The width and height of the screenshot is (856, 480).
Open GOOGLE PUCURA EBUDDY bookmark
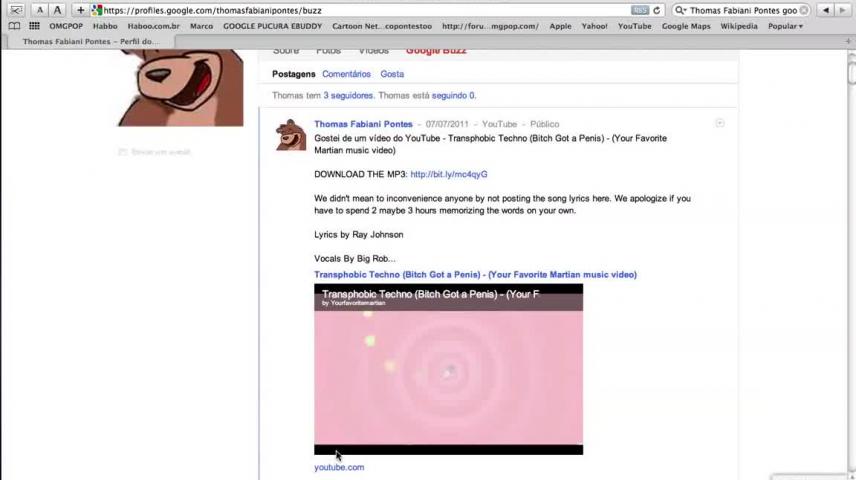click(x=272, y=26)
